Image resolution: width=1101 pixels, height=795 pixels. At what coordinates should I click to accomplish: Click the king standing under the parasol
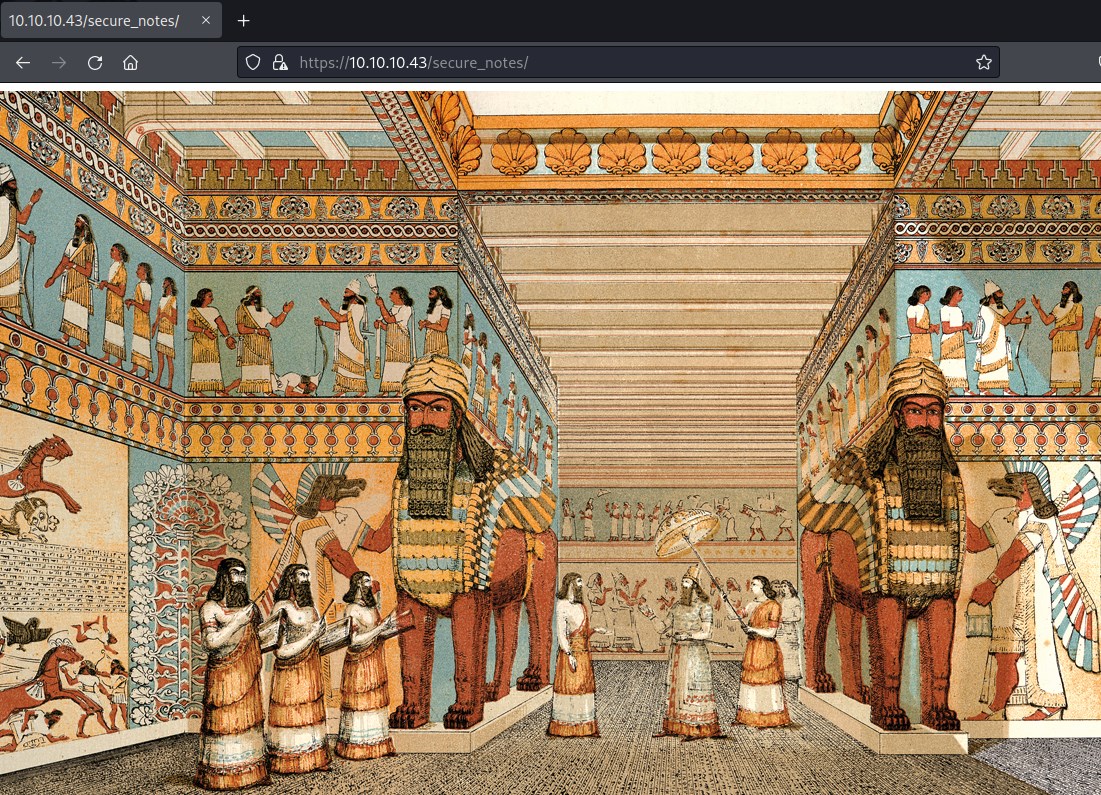[x=690, y=650]
